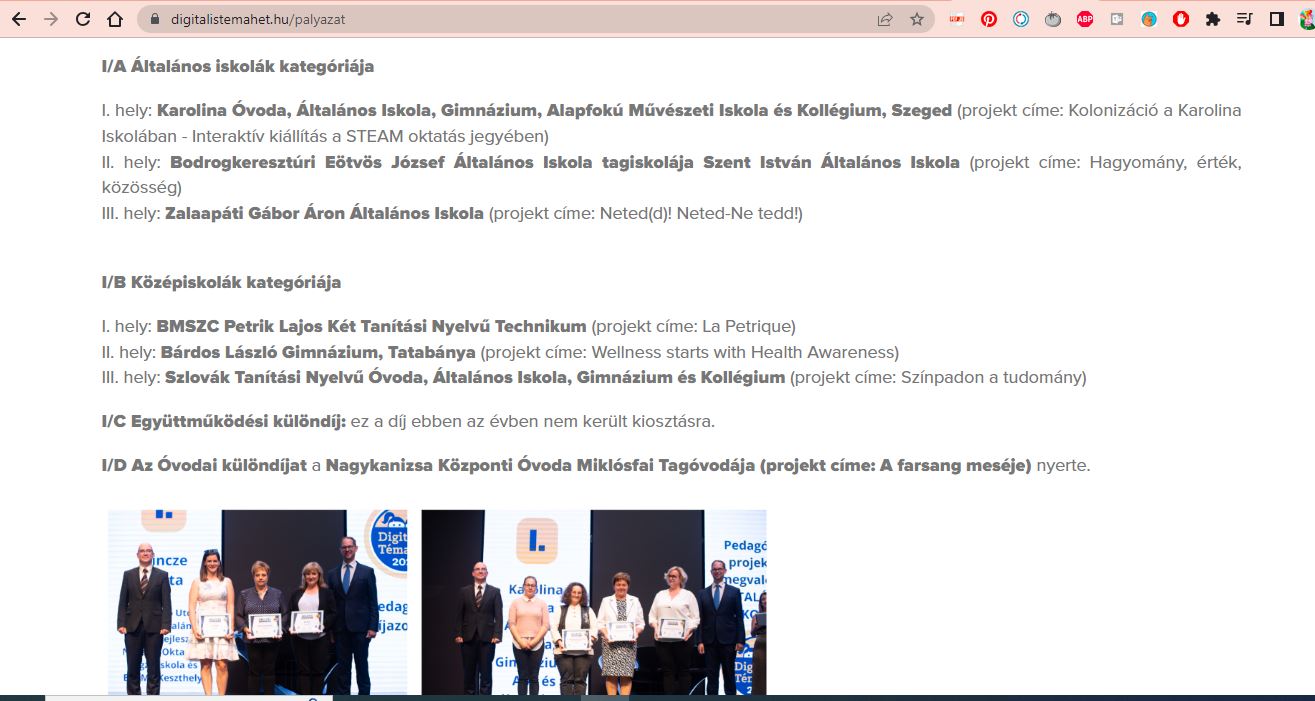Click the heading I/B Középiskolák kategóriája

point(221,282)
